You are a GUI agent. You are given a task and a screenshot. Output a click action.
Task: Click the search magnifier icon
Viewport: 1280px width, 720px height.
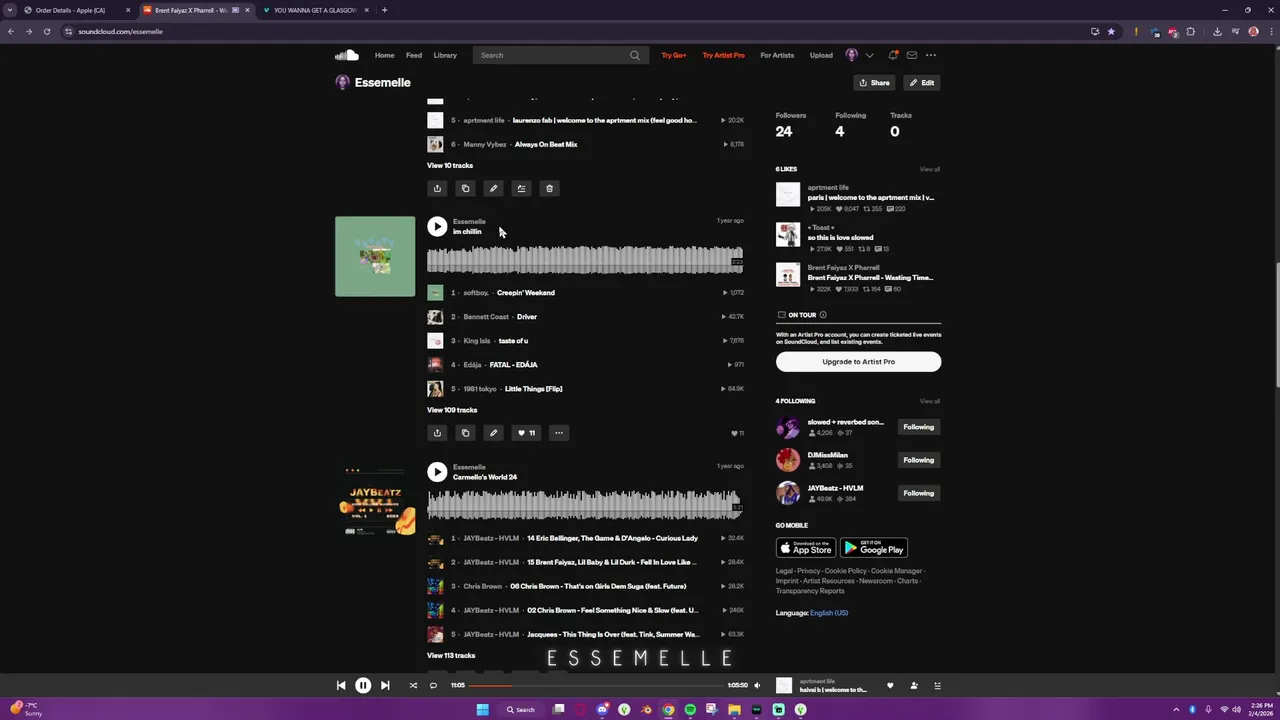coord(634,55)
